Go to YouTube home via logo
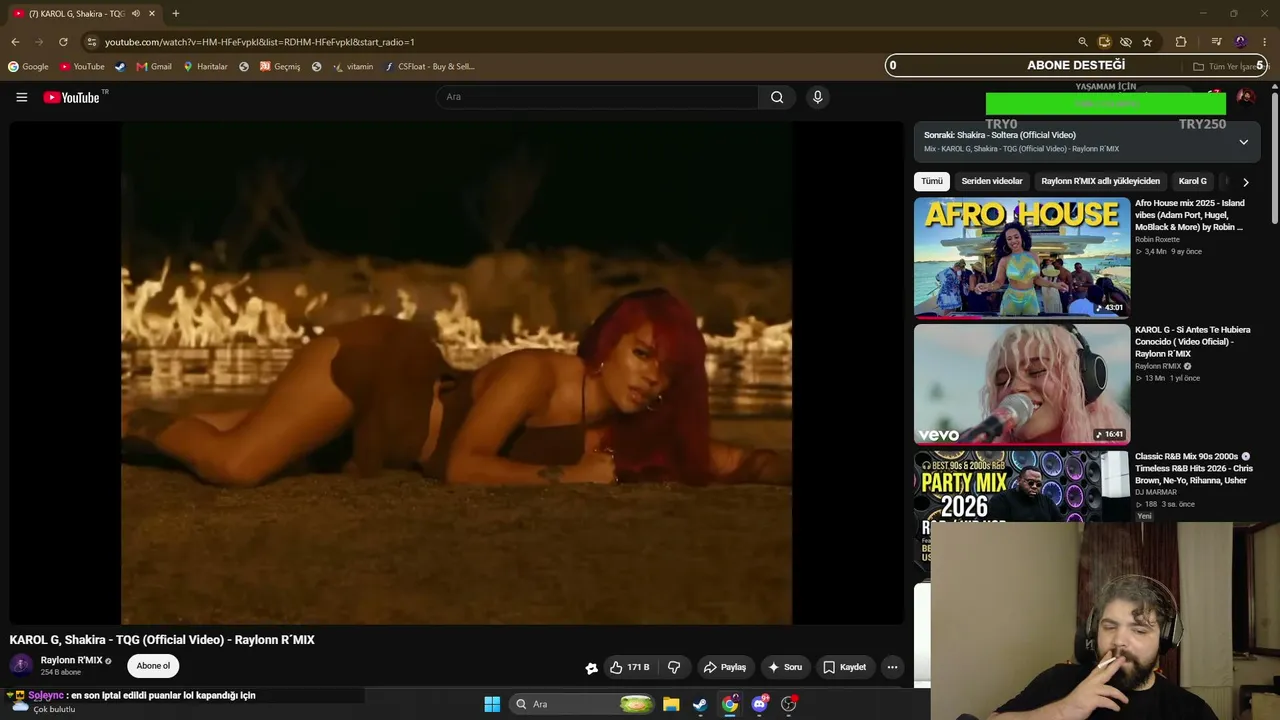Screen dimensions: 1280x720 [x=72, y=97]
